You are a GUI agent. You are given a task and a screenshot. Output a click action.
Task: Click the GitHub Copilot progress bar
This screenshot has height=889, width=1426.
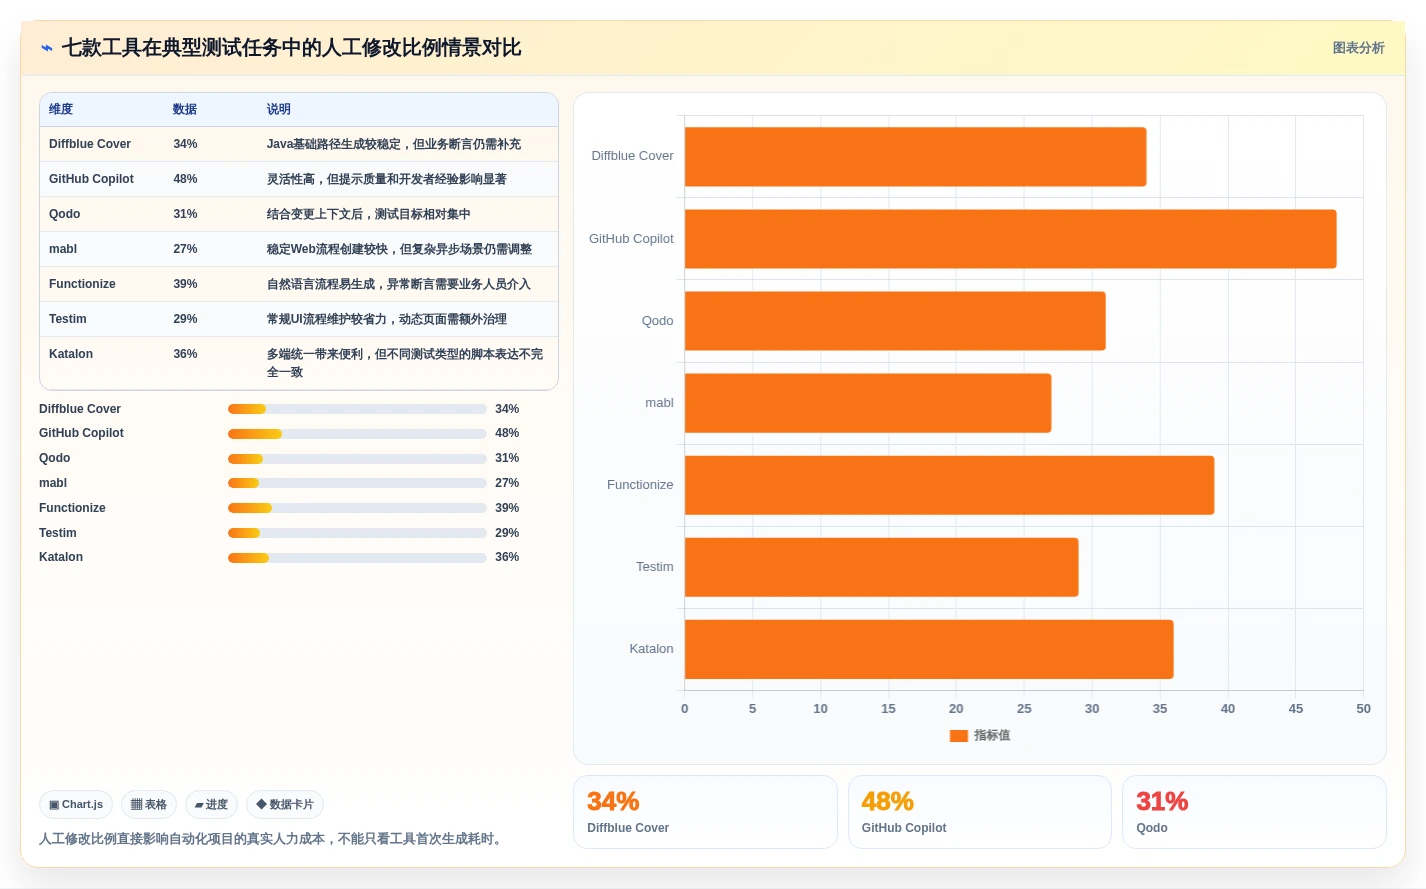click(x=357, y=434)
